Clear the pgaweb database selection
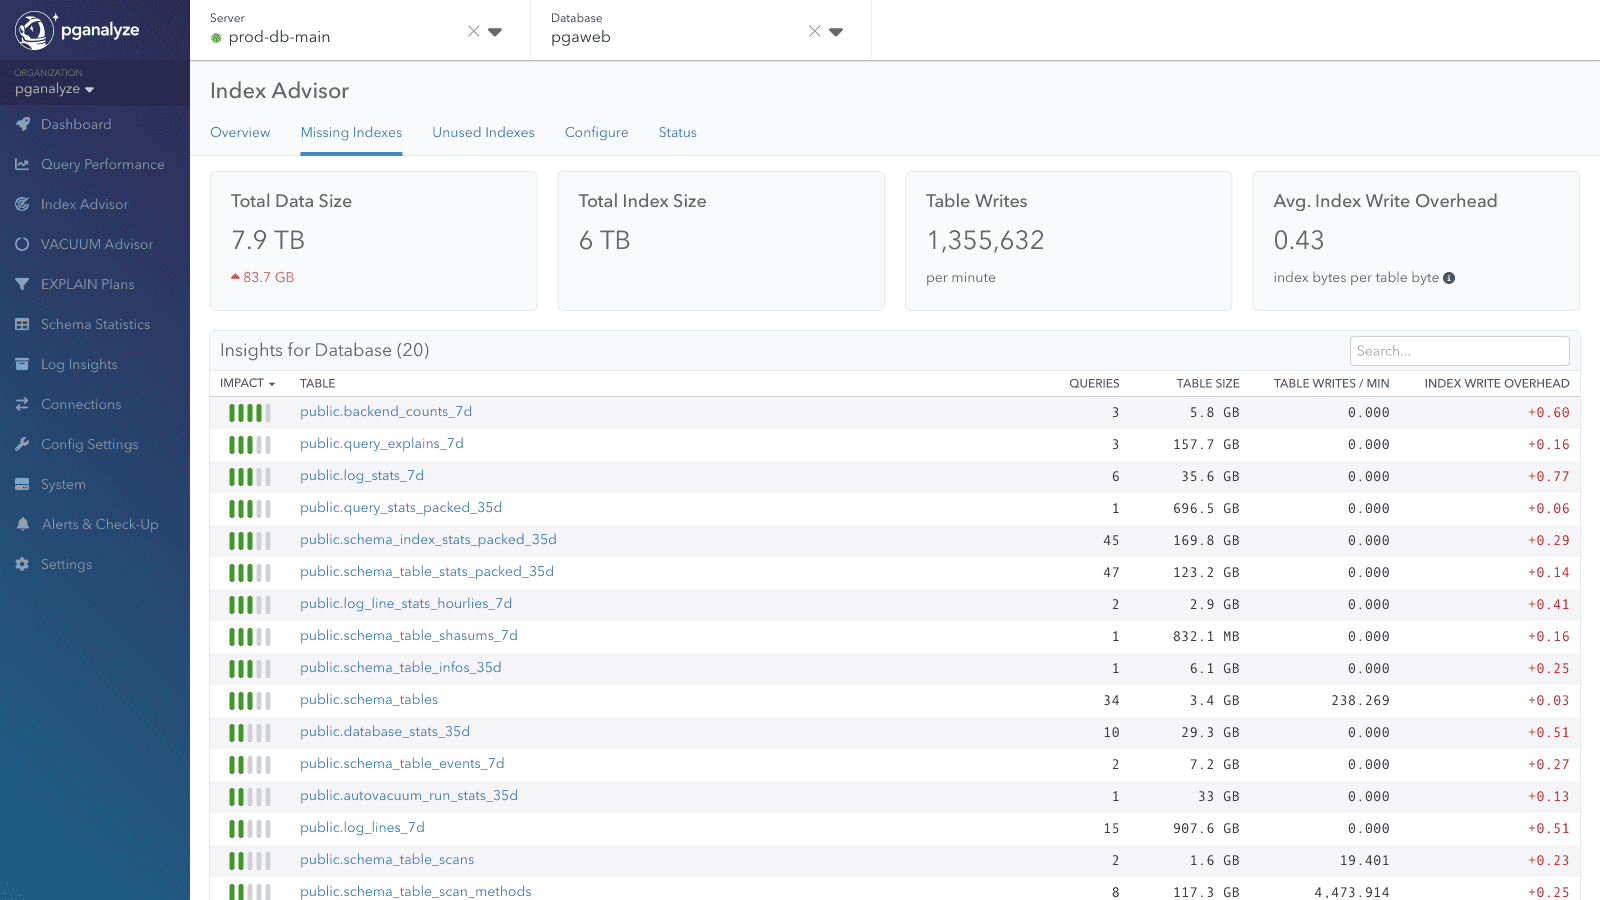This screenshot has width=1600, height=900. tap(814, 31)
